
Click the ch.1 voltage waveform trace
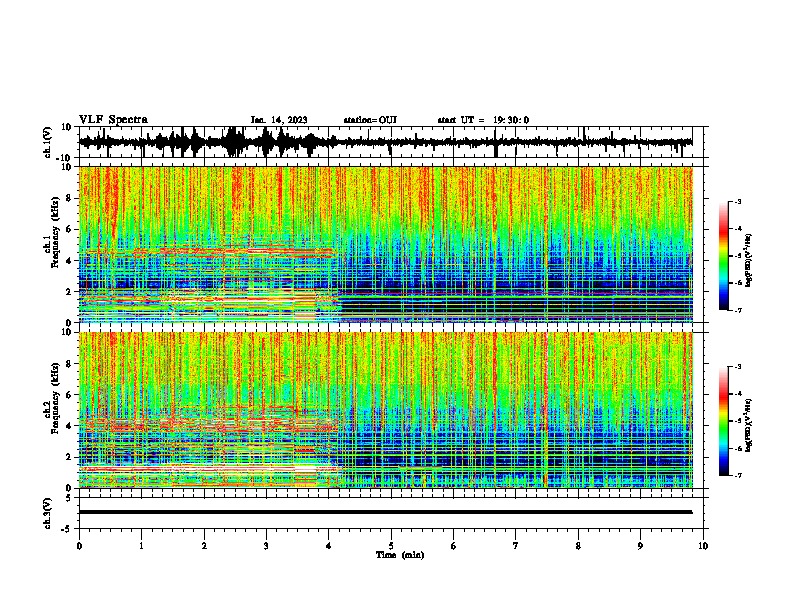click(x=385, y=142)
